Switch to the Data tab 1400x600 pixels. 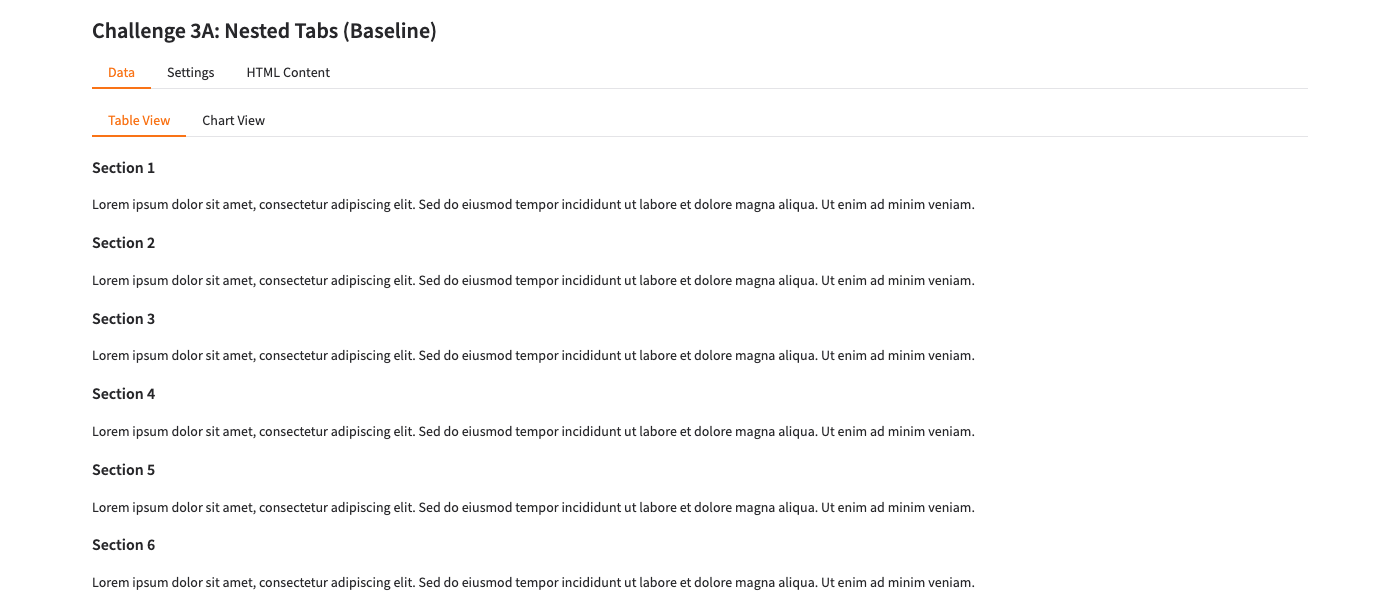point(121,72)
